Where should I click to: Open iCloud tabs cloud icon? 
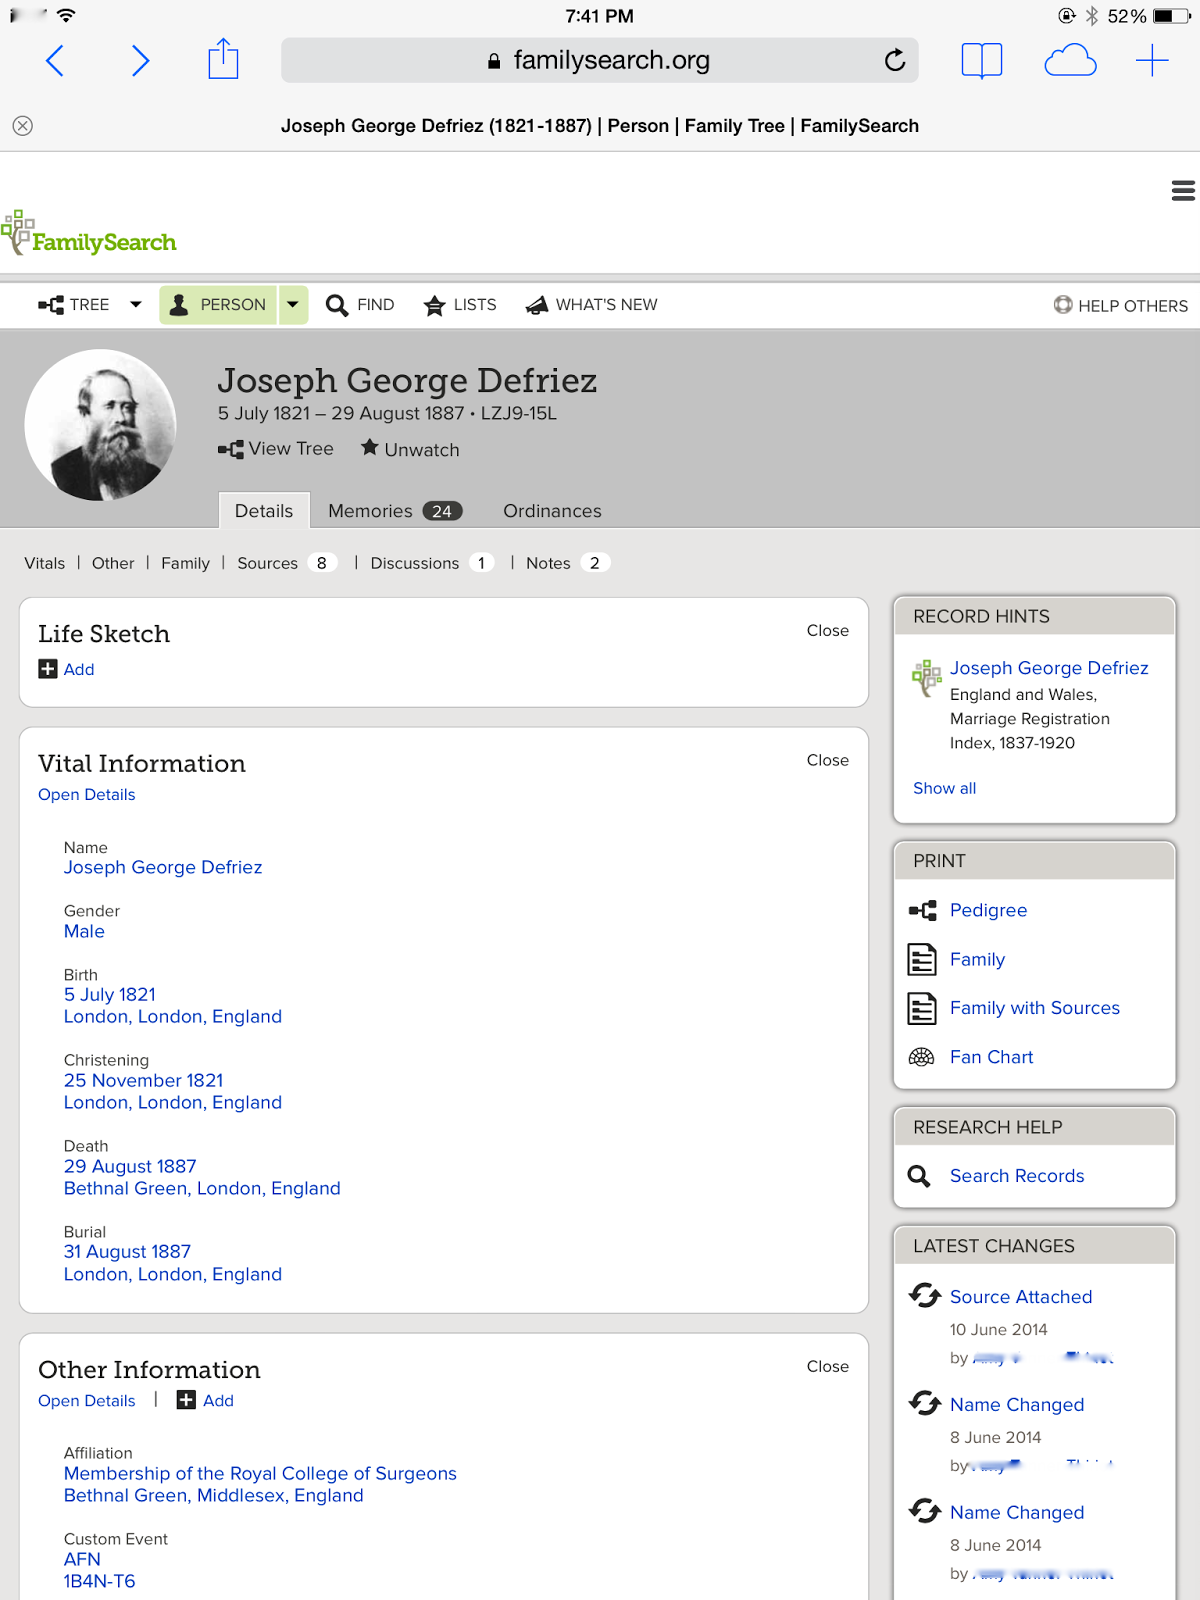pos(1070,61)
